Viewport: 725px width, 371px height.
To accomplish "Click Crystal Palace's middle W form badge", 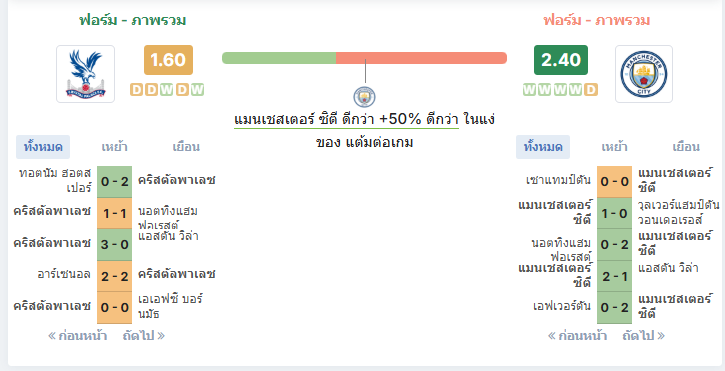I will 167,90.
